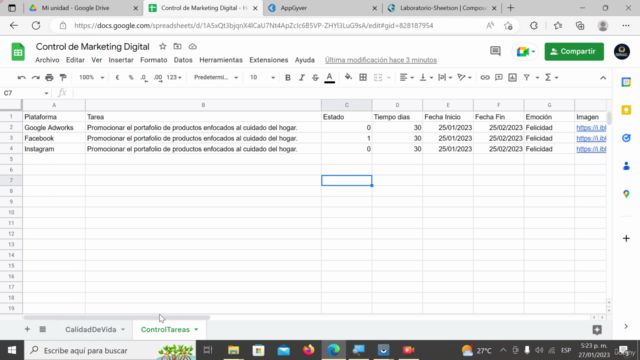Open vertical align dropdown

tap(426, 78)
